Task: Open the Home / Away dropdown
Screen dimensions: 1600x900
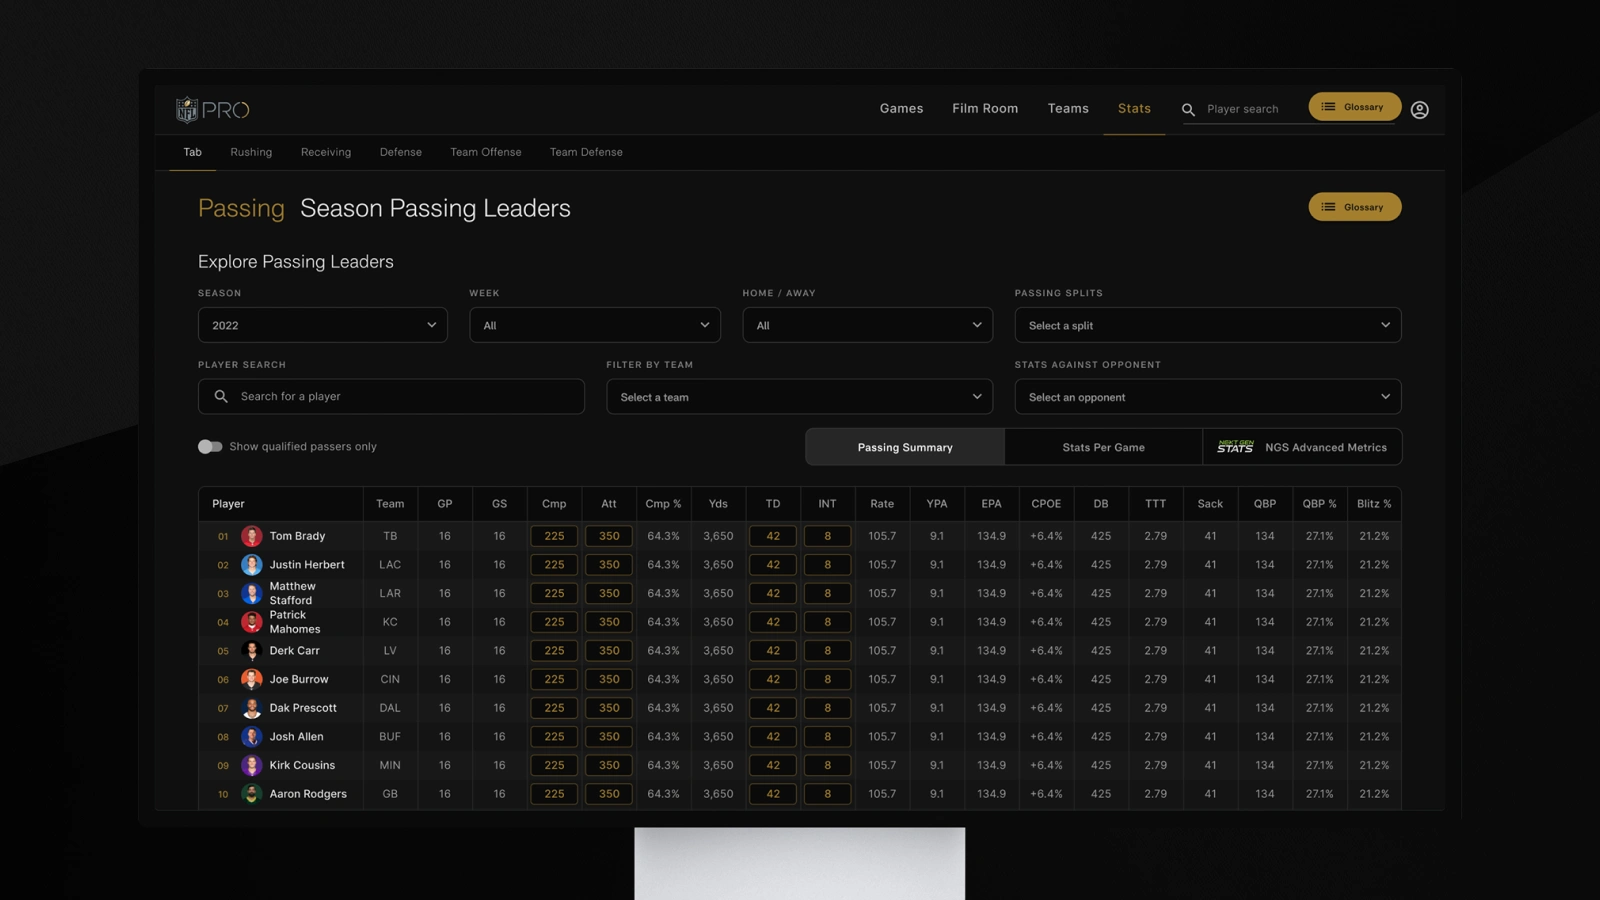Action: pos(868,325)
